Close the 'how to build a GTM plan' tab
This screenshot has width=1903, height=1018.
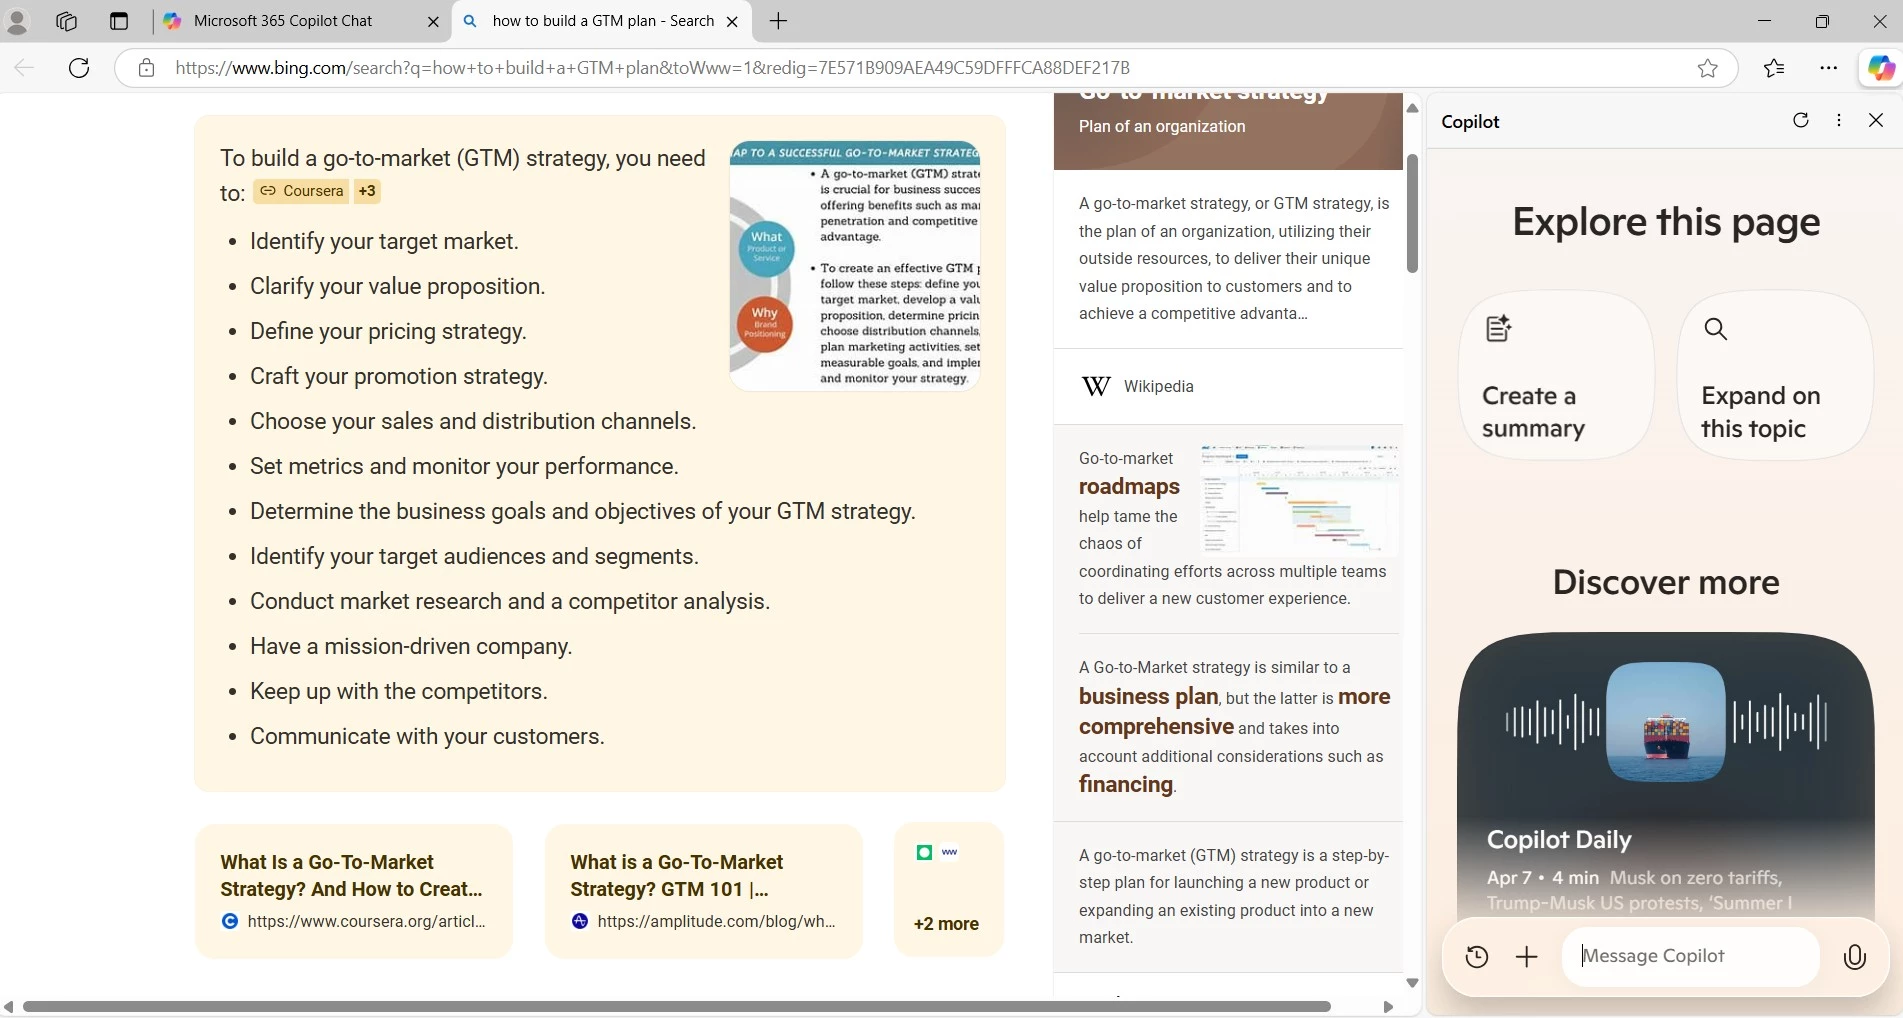[732, 21]
